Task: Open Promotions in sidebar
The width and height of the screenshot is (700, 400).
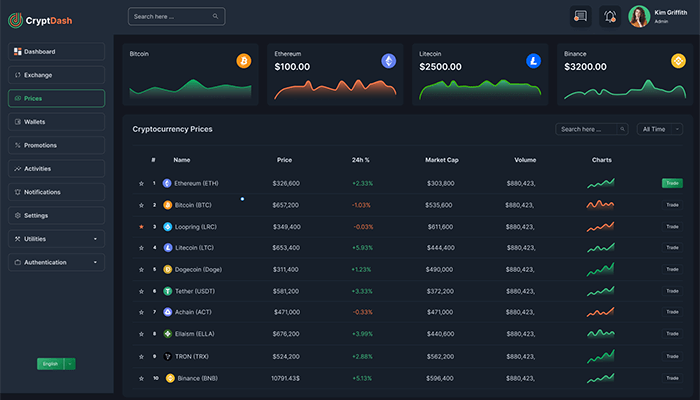Action: [x=56, y=145]
